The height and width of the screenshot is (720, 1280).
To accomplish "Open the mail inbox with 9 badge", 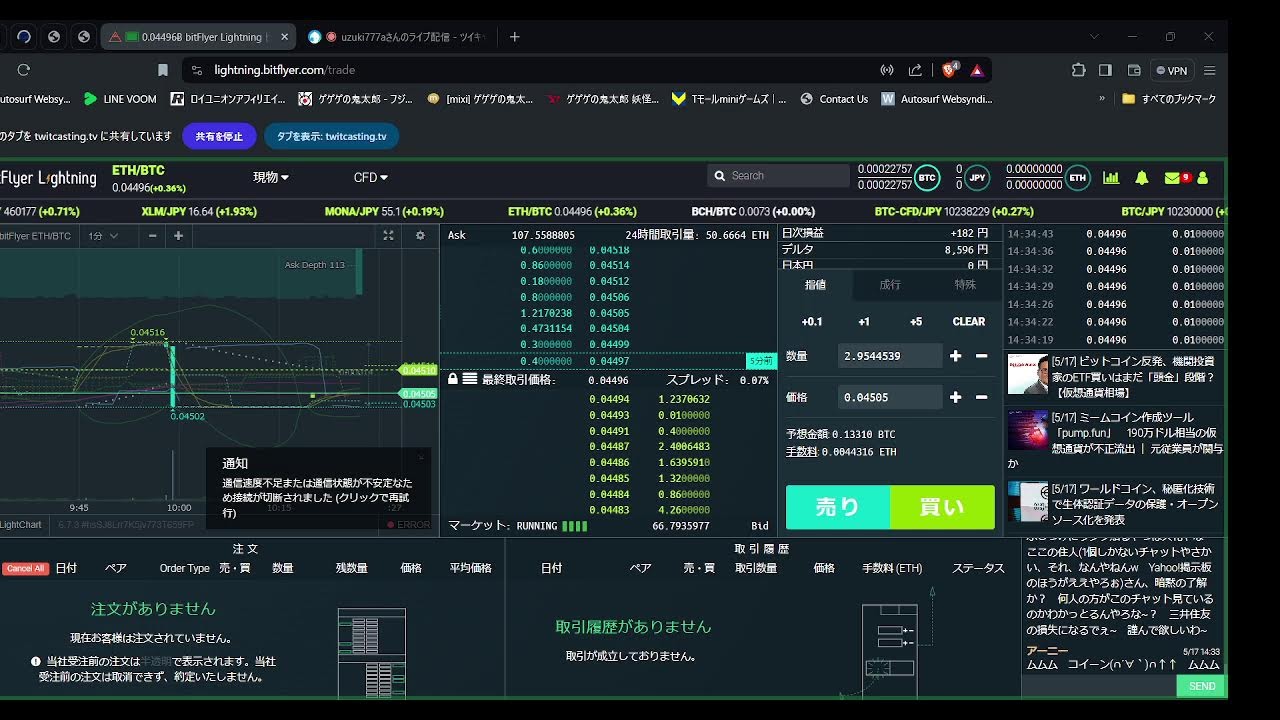I will (x=1173, y=178).
